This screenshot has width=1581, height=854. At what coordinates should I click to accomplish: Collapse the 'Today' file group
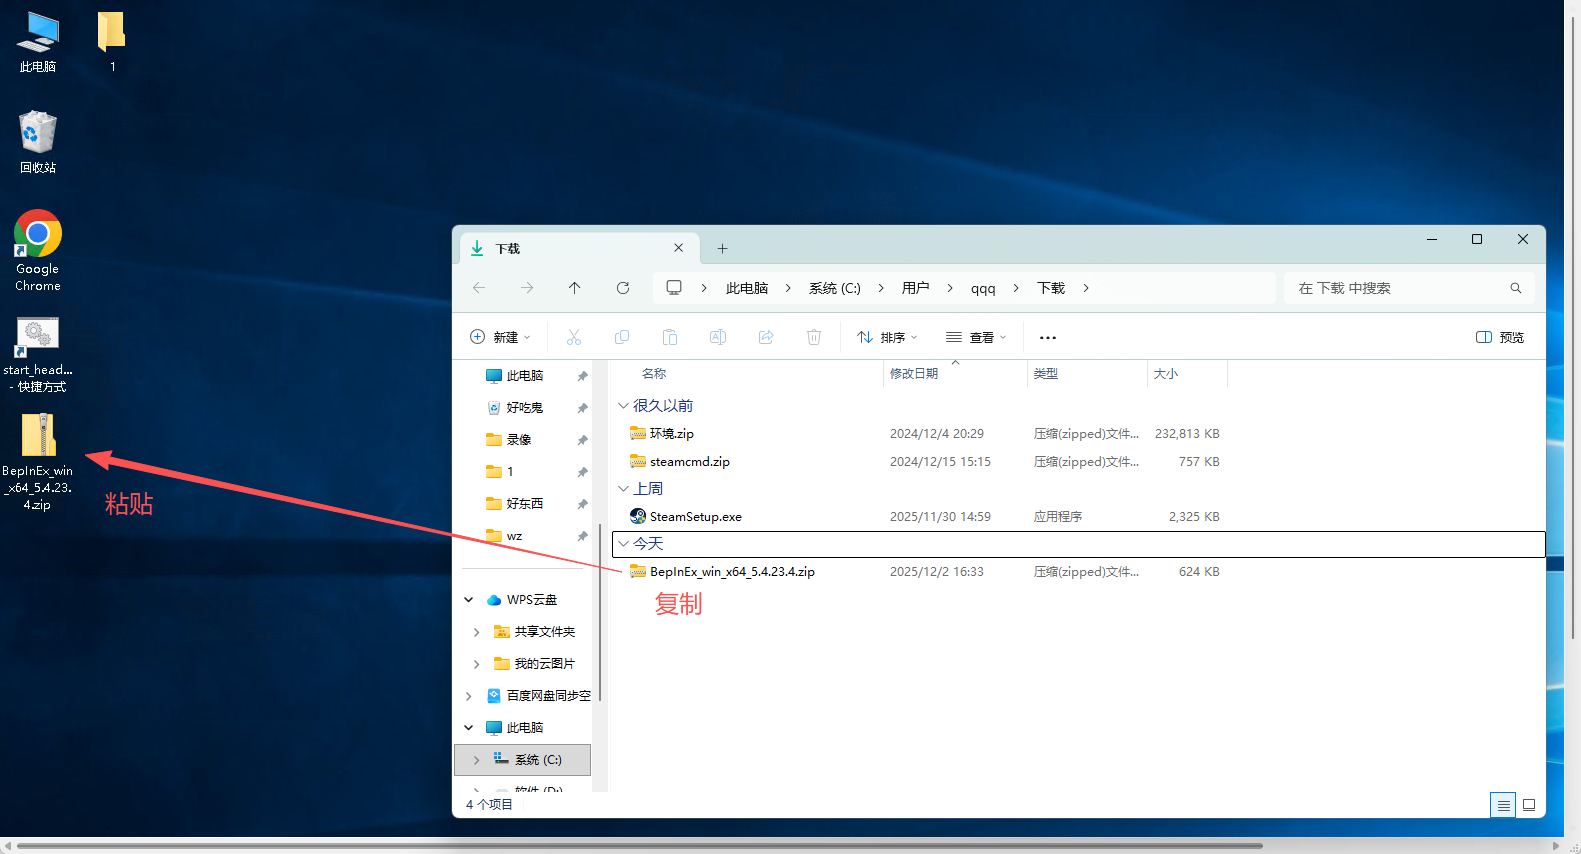click(x=624, y=544)
